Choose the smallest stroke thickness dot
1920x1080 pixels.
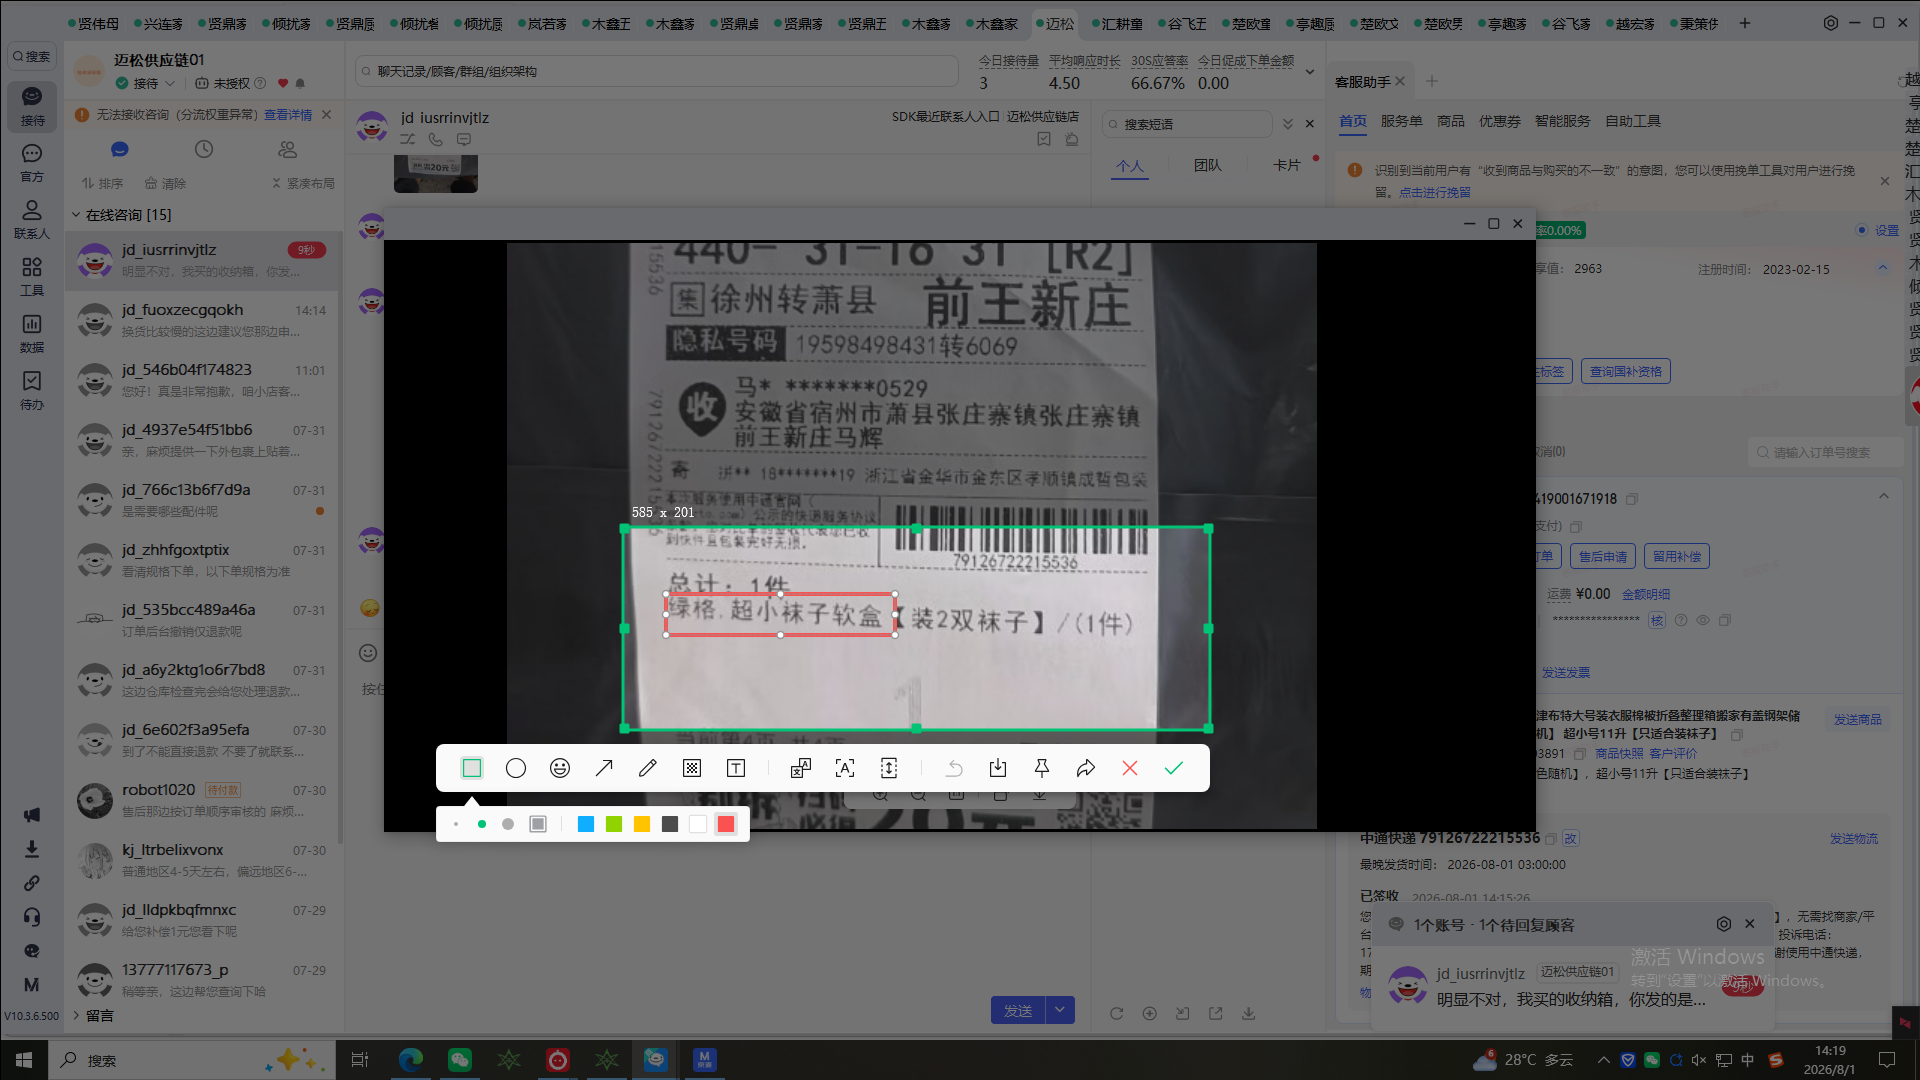coord(456,824)
